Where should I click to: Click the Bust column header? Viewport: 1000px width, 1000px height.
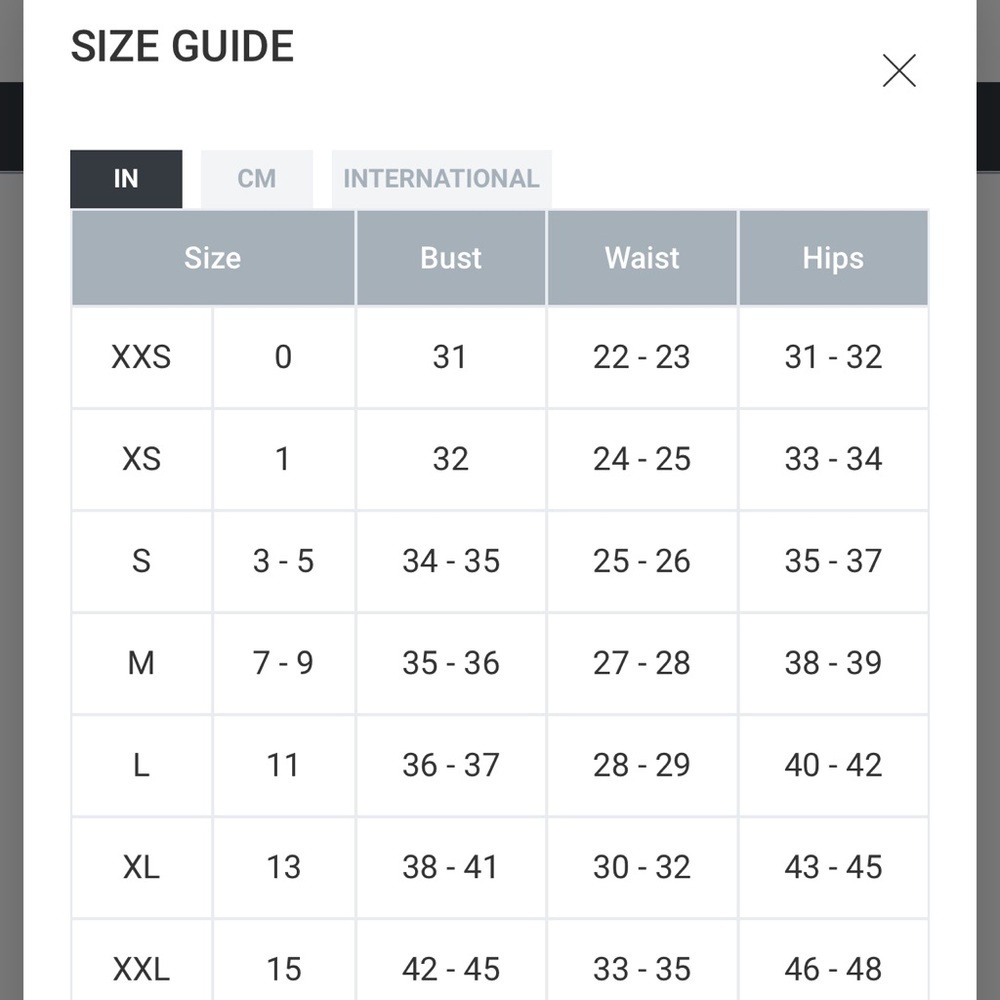pos(451,258)
